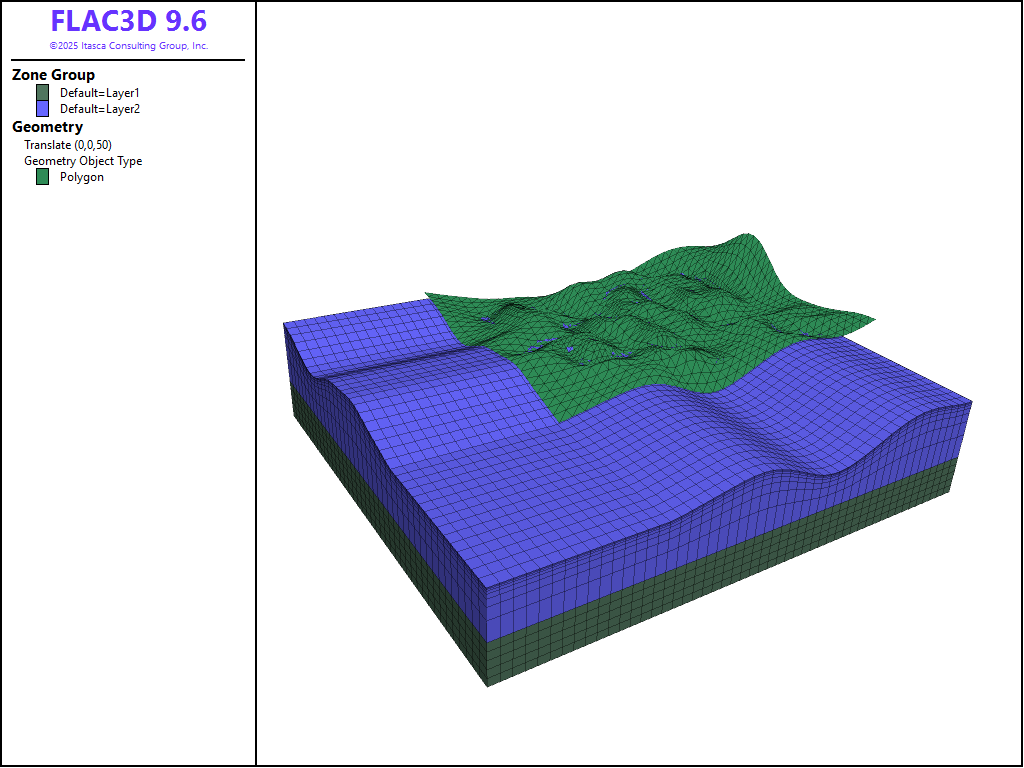Select the Default=Layer2 legend label

[x=99, y=109]
